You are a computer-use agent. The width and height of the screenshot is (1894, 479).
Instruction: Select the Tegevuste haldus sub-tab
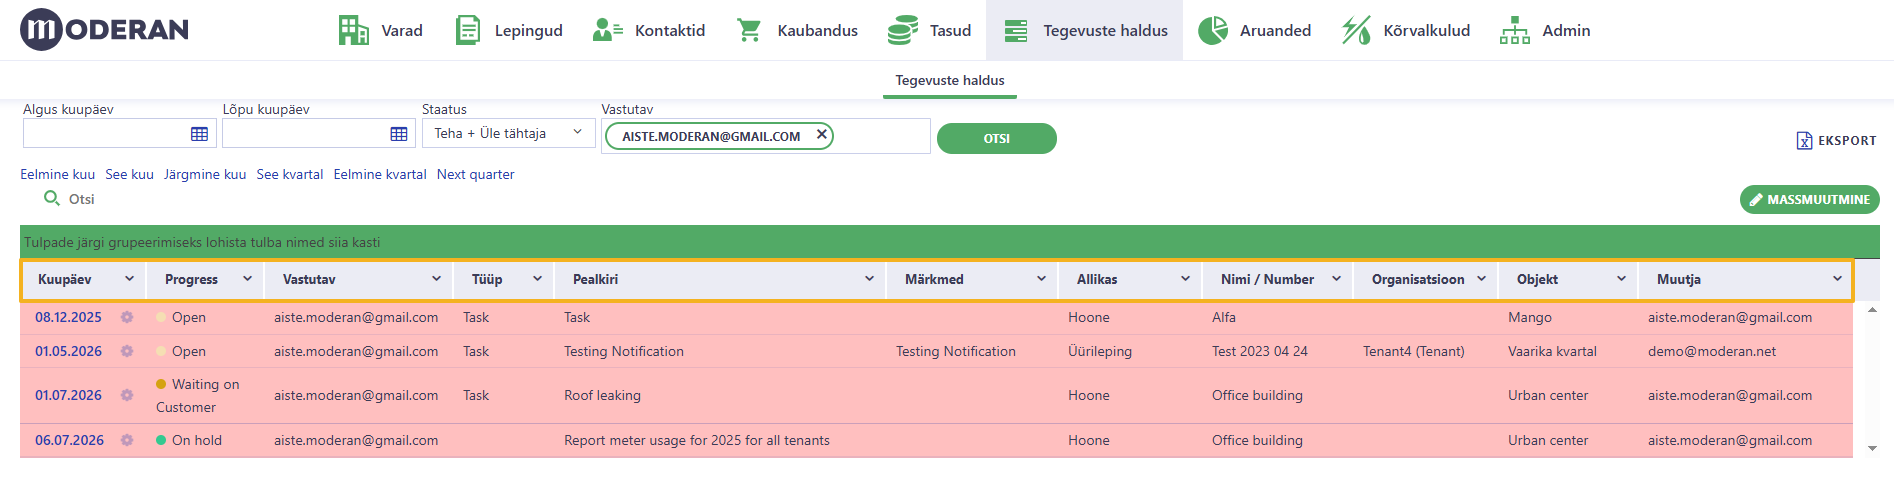coord(950,80)
